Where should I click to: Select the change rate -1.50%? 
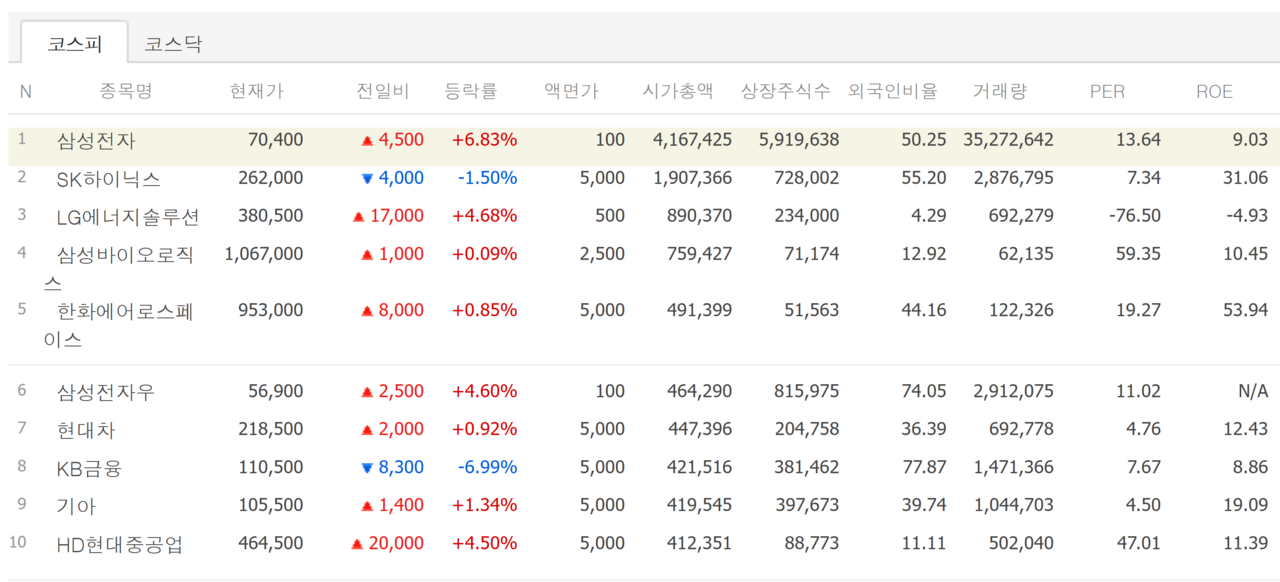(x=487, y=178)
